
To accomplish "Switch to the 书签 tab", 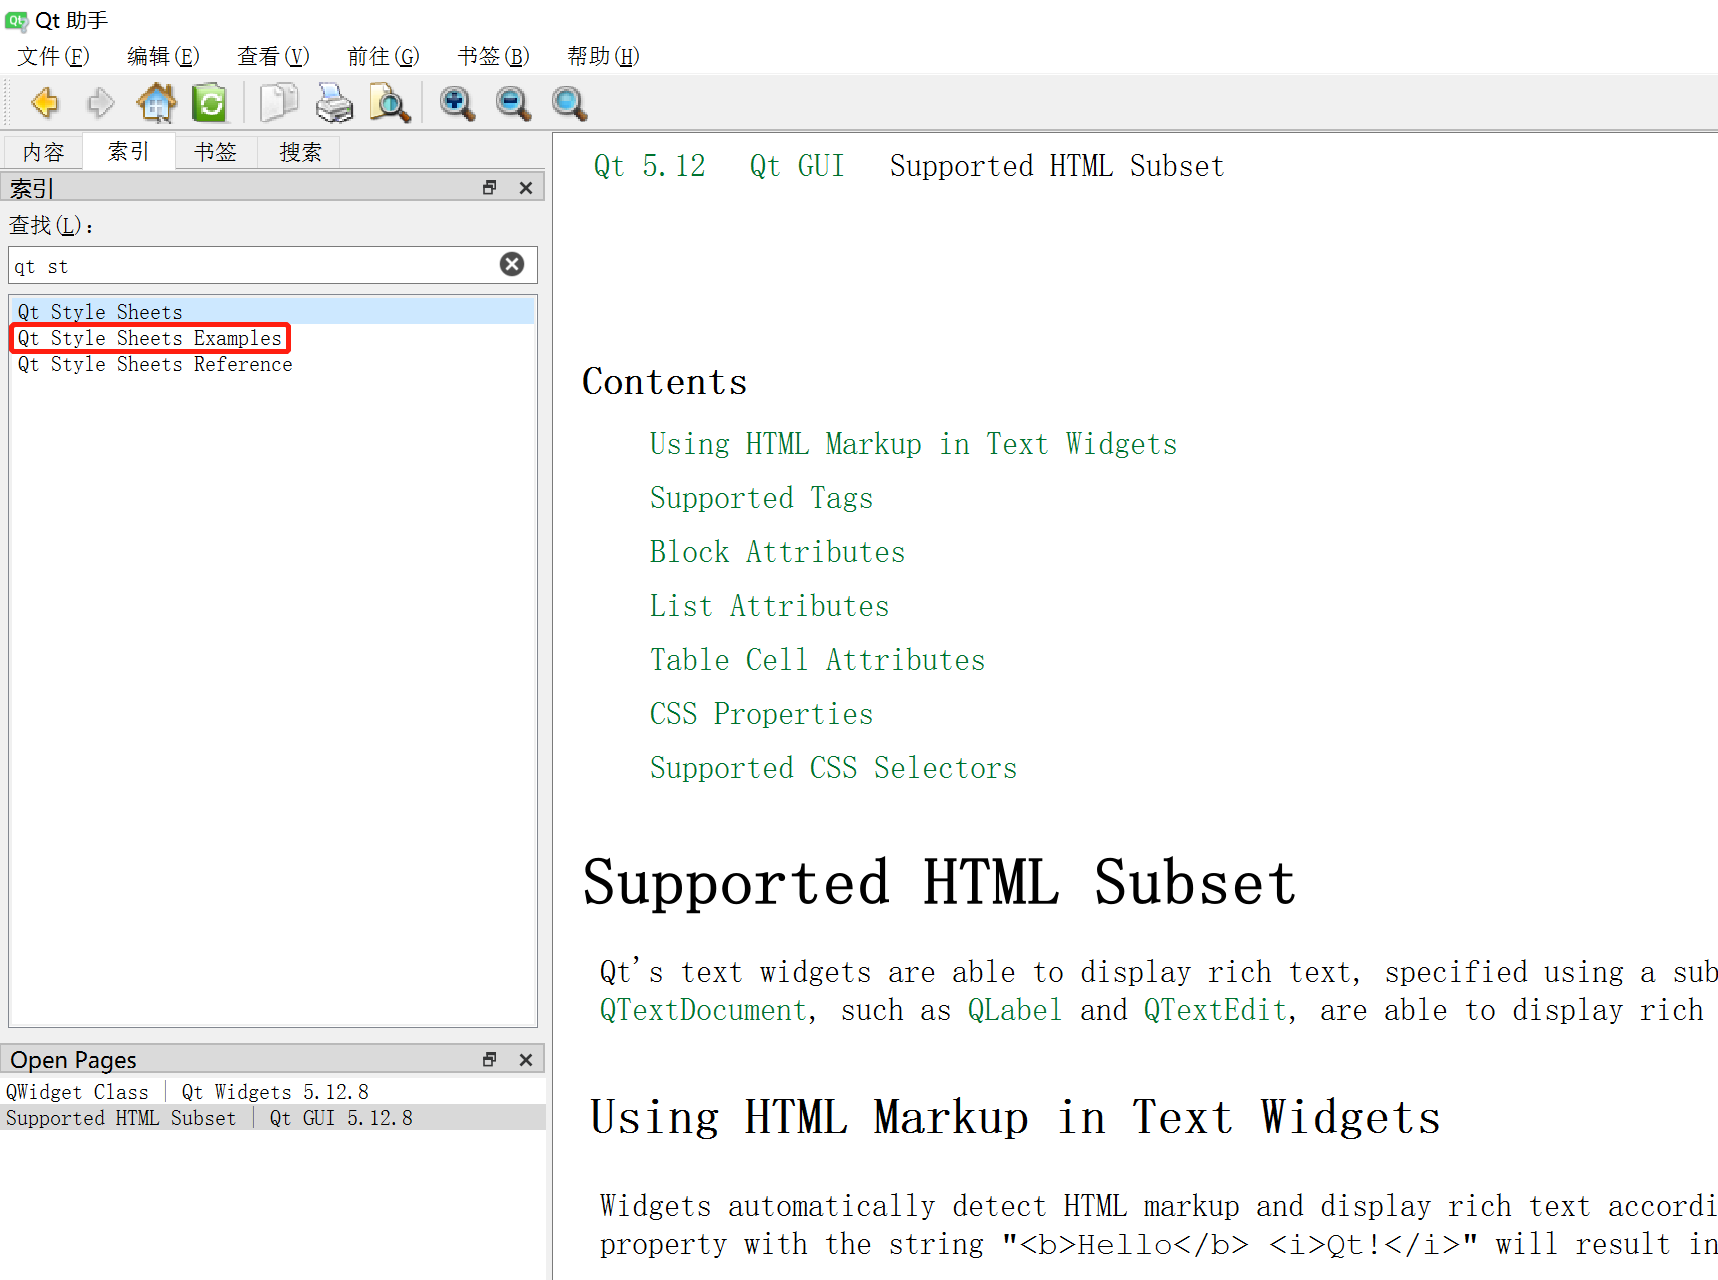I will (x=215, y=152).
